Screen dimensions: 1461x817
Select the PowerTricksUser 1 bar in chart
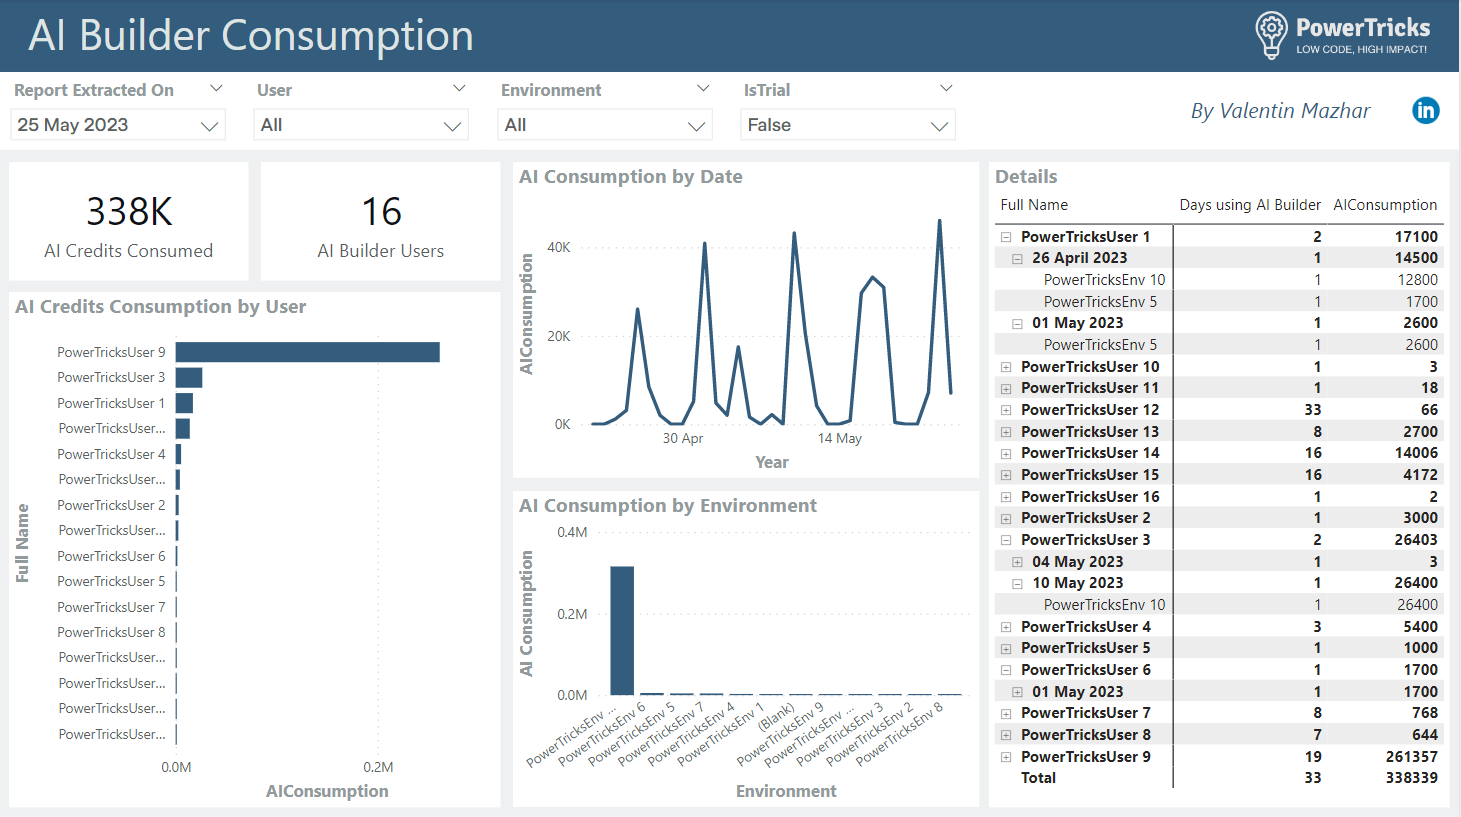pyautogui.click(x=184, y=403)
